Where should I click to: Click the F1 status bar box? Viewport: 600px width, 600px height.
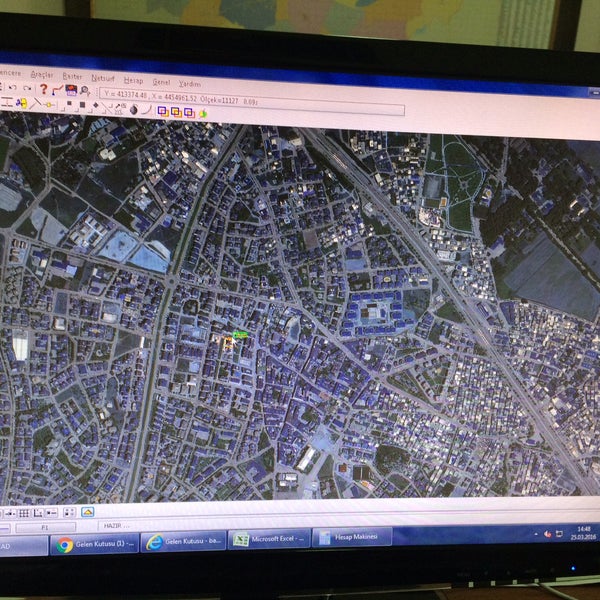tap(45, 528)
